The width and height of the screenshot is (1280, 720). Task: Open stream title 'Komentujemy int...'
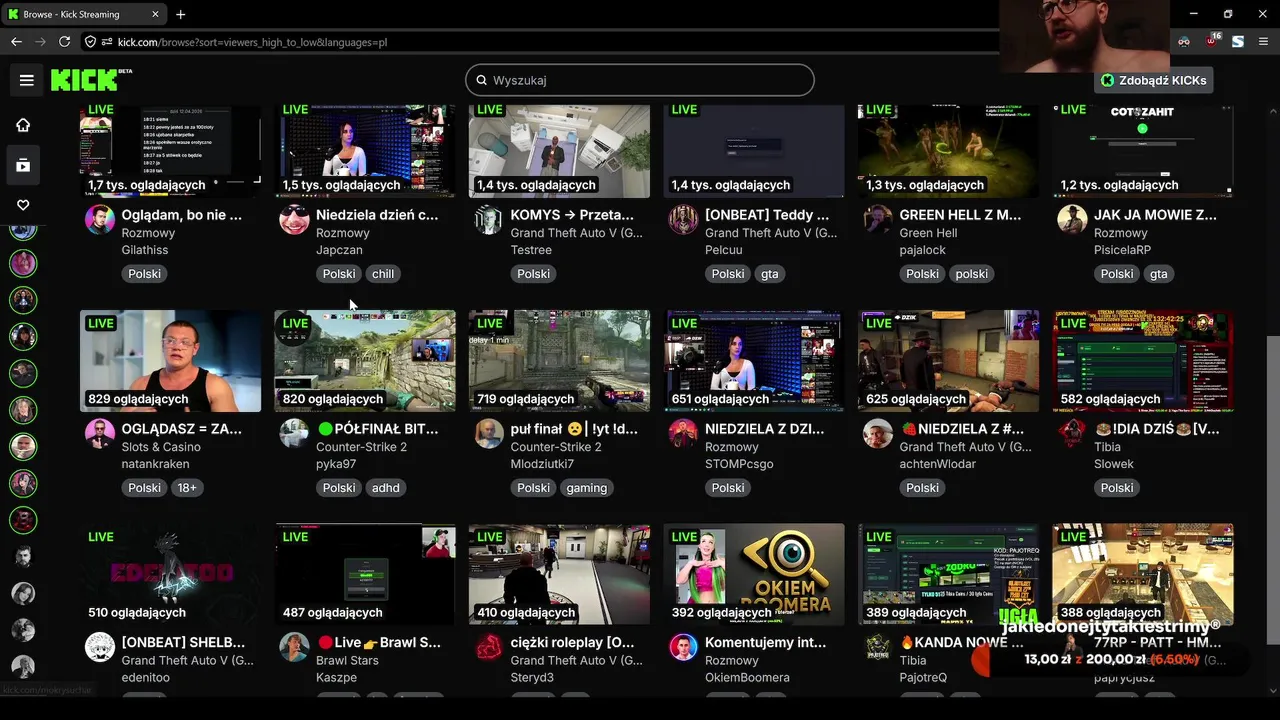(x=766, y=643)
